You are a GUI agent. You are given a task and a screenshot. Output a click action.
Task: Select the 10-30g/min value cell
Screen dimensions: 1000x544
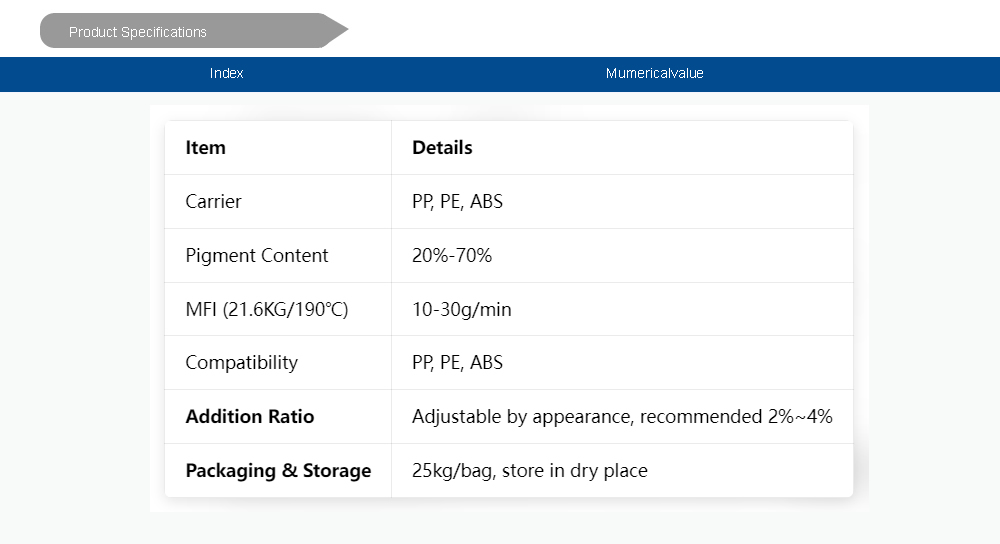[x=462, y=310]
